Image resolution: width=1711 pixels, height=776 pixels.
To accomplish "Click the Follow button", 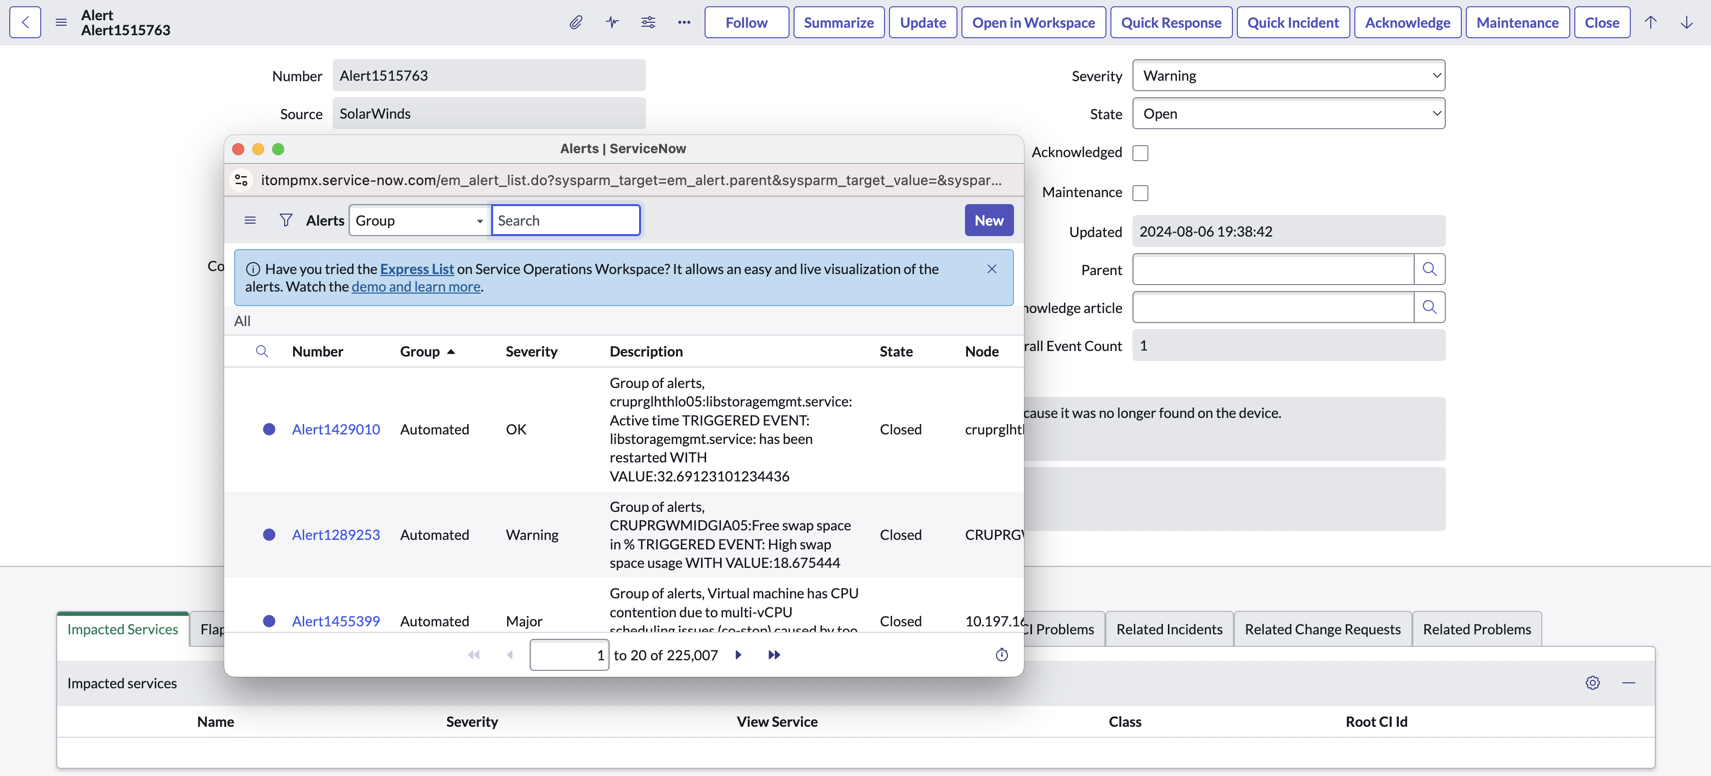I will 746,22.
